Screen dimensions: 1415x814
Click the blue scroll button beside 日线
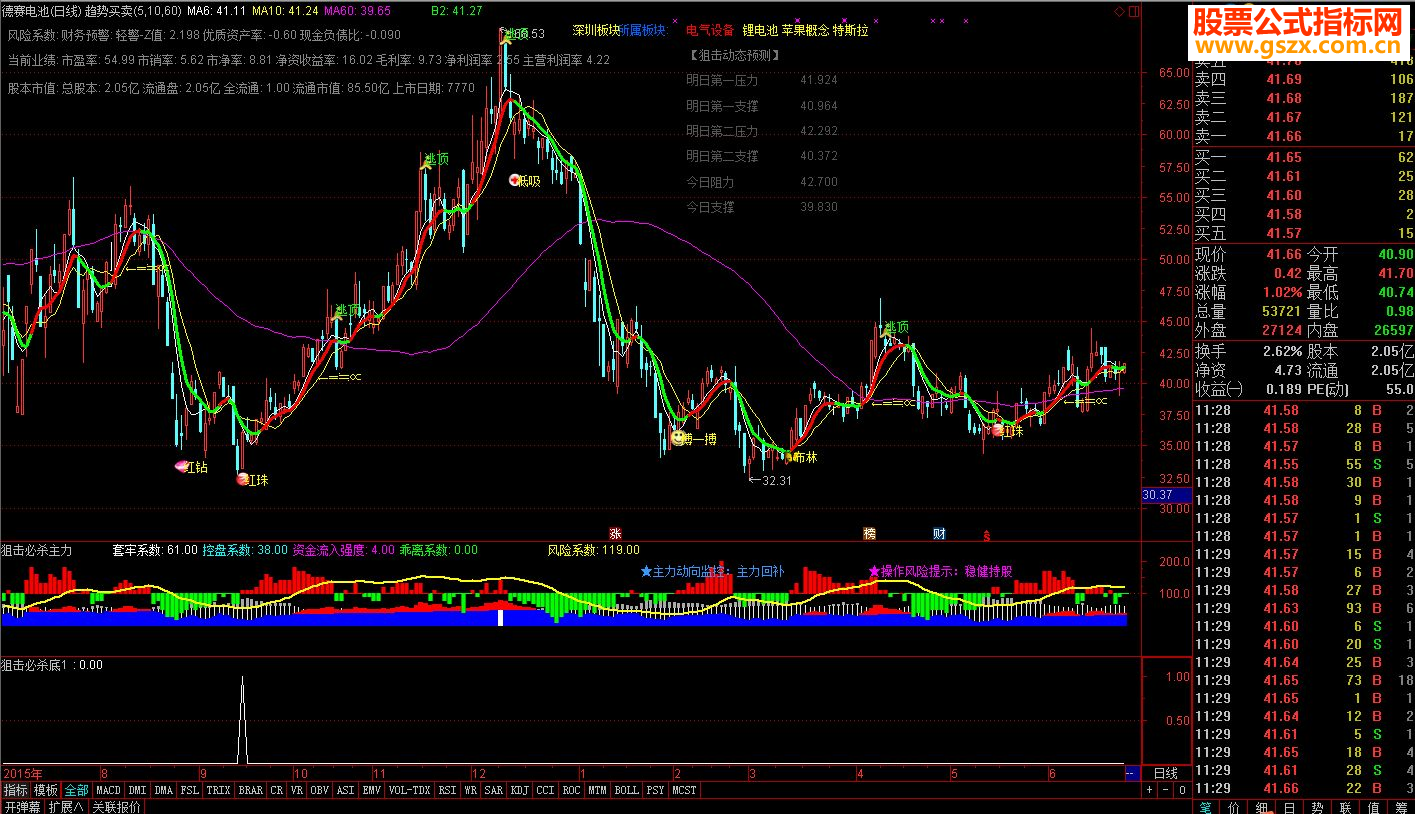(x=1131, y=773)
